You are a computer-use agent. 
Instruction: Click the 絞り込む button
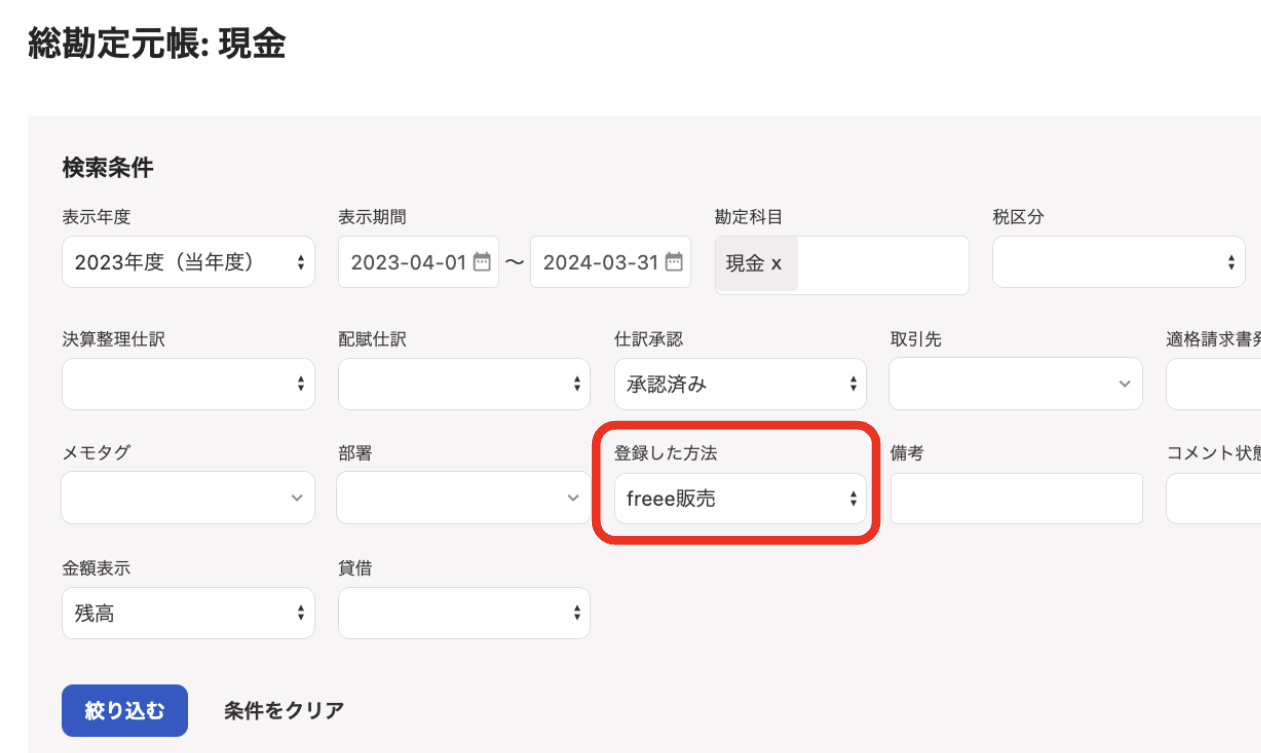coord(125,710)
